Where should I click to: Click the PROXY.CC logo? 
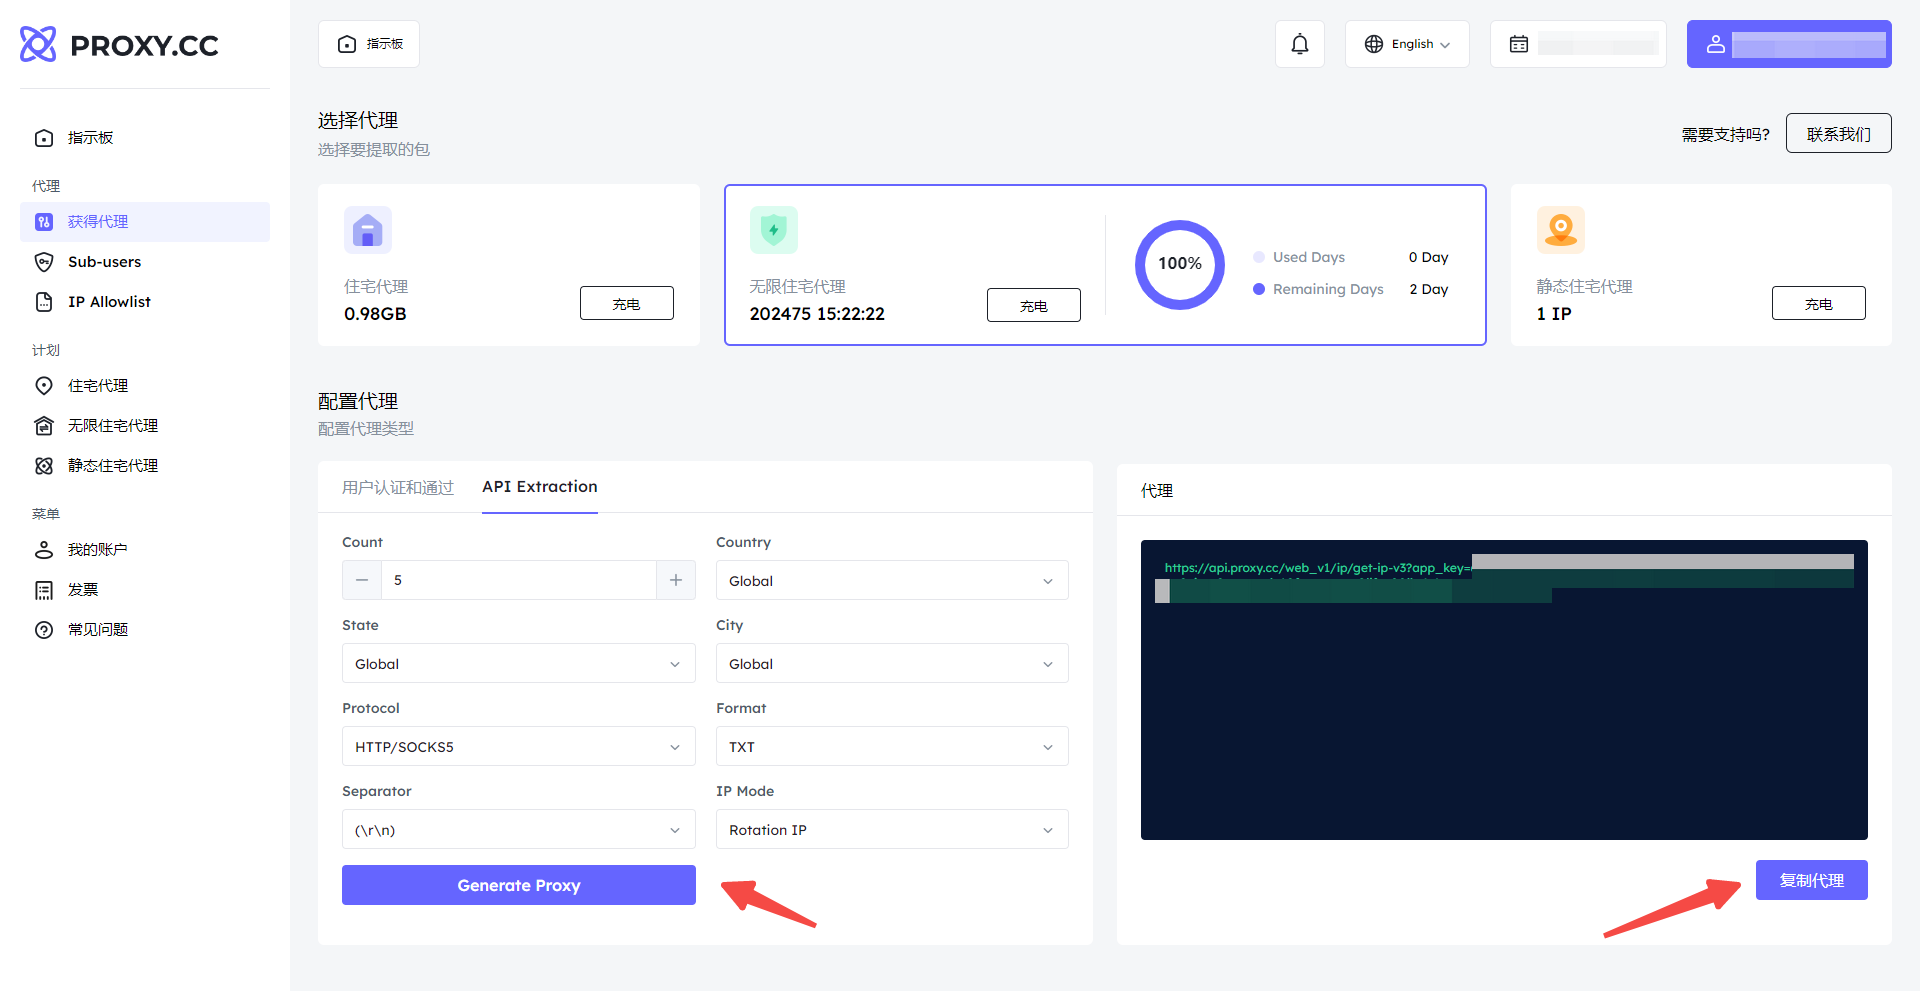click(119, 45)
